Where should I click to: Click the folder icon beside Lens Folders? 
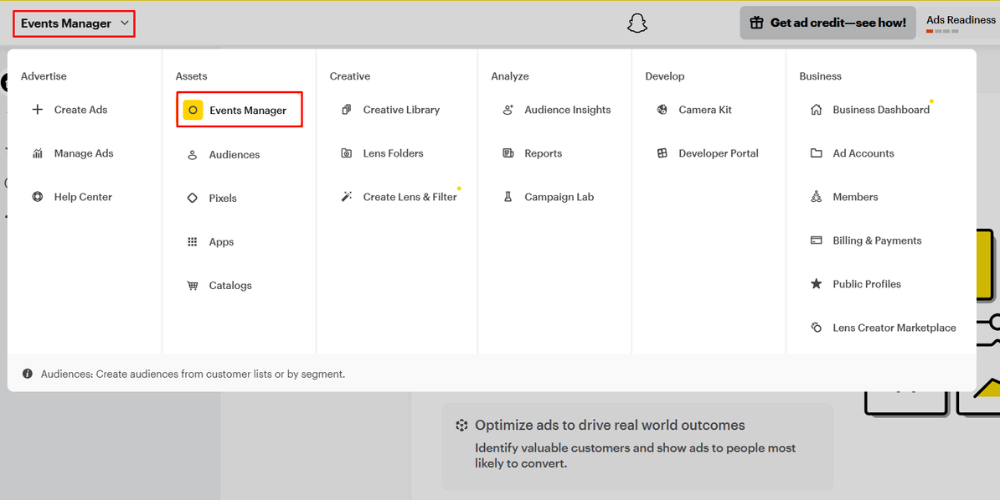(x=346, y=153)
